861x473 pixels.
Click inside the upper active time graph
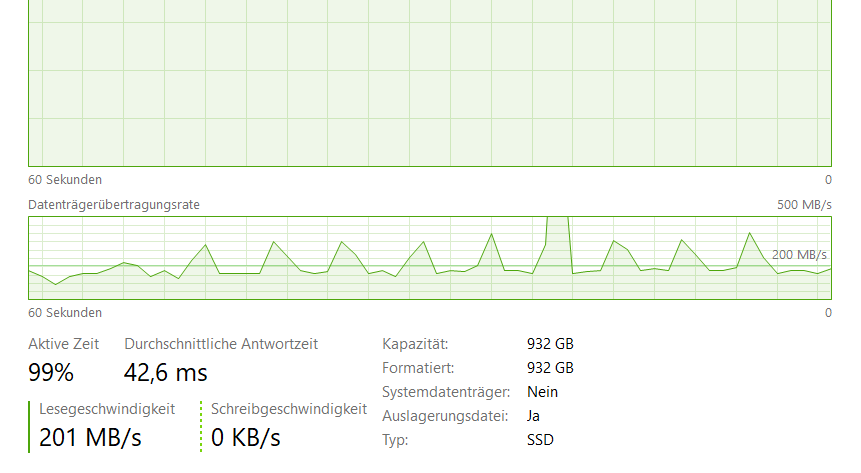(x=430, y=82)
